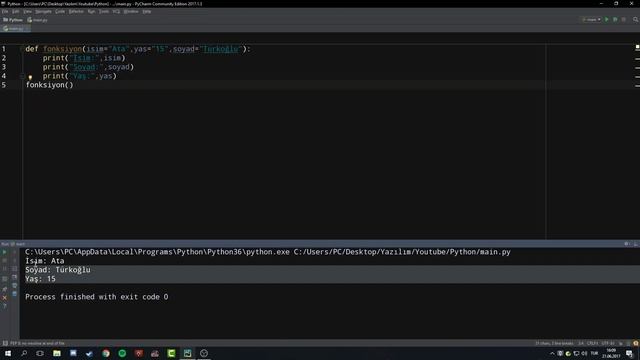Screen dimensions: 640x360
Task: Click the main.py breadcrumb in navigation bar
Action: (x=38, y=20)
